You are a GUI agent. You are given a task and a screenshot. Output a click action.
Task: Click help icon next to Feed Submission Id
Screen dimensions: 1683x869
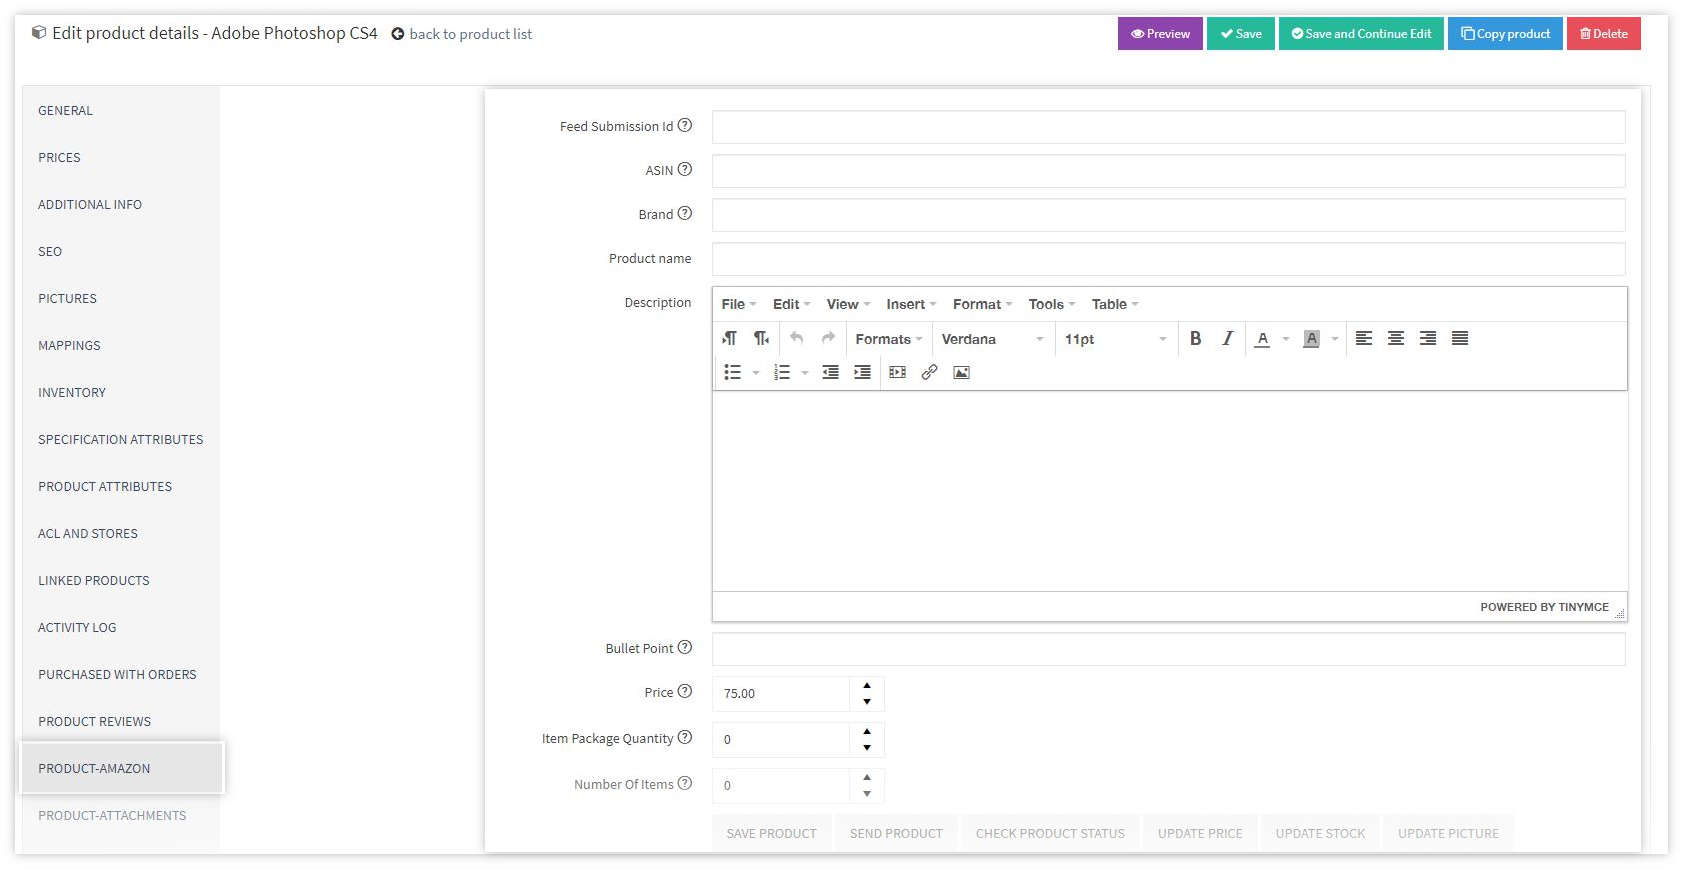pos(685,125)
